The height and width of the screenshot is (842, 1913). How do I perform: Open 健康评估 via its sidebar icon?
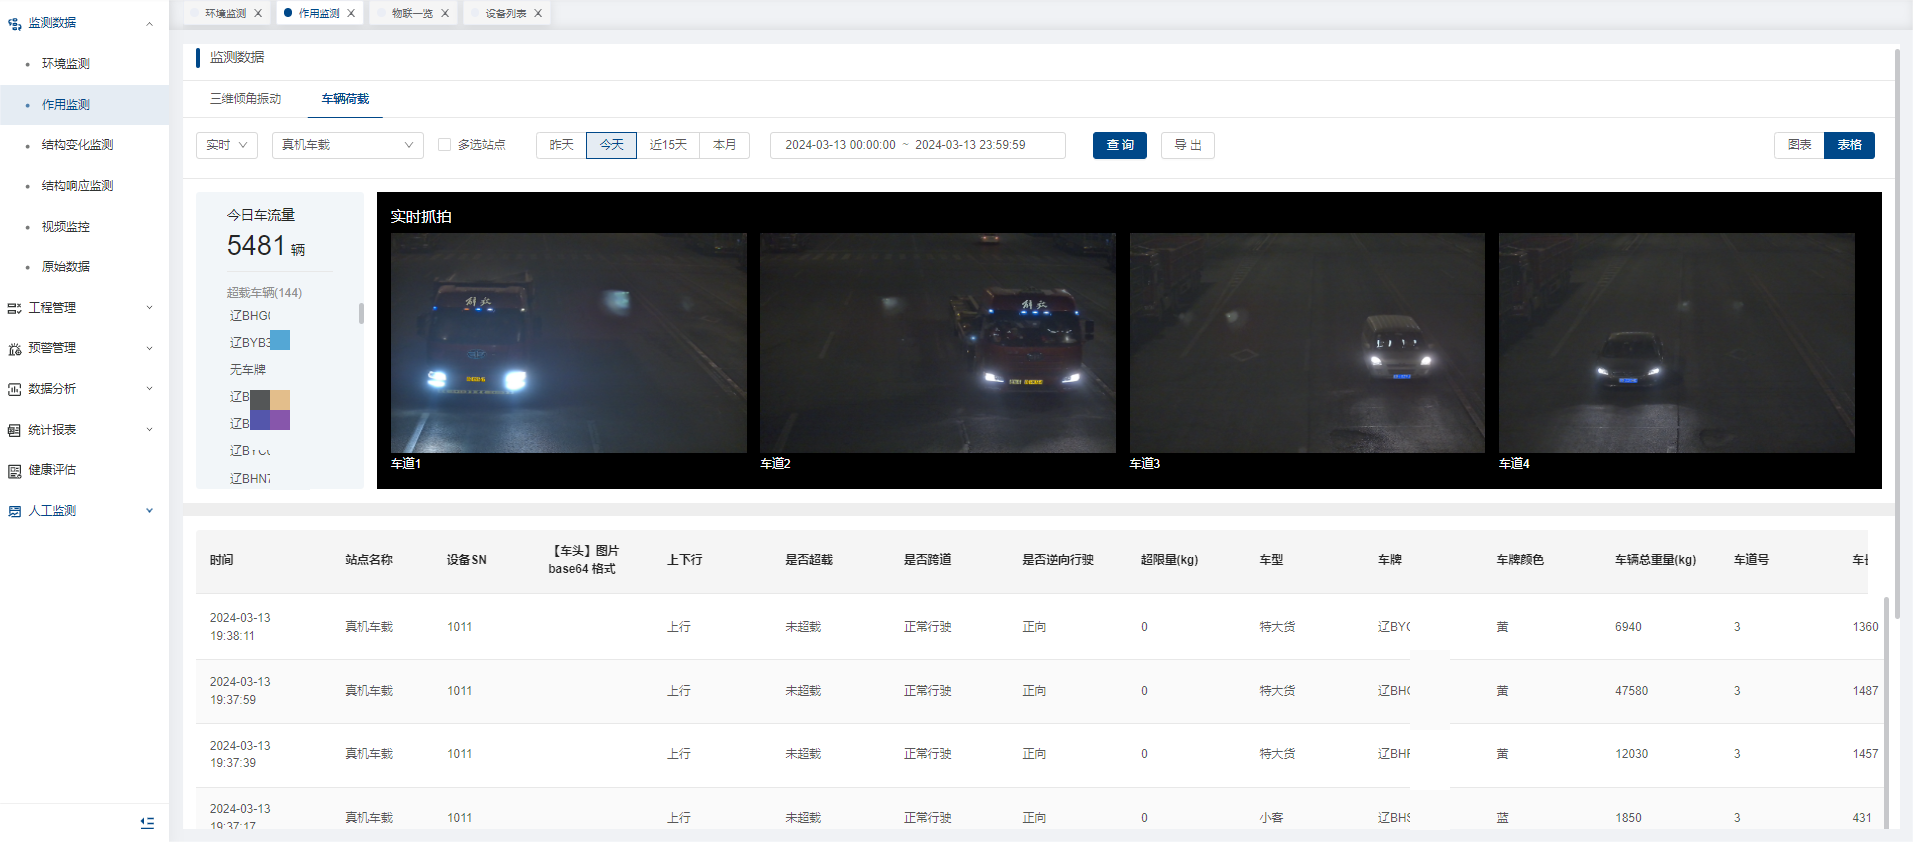pyautogui.click(x=14, y=471)
